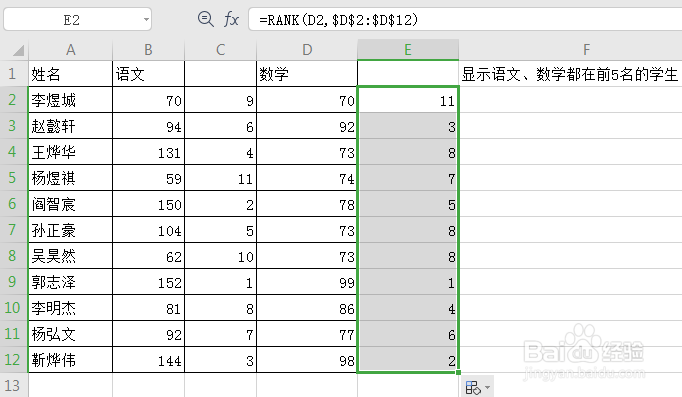Click the zoom magnifier icon beside fx

pyautogui.click(x=205, y=19)
